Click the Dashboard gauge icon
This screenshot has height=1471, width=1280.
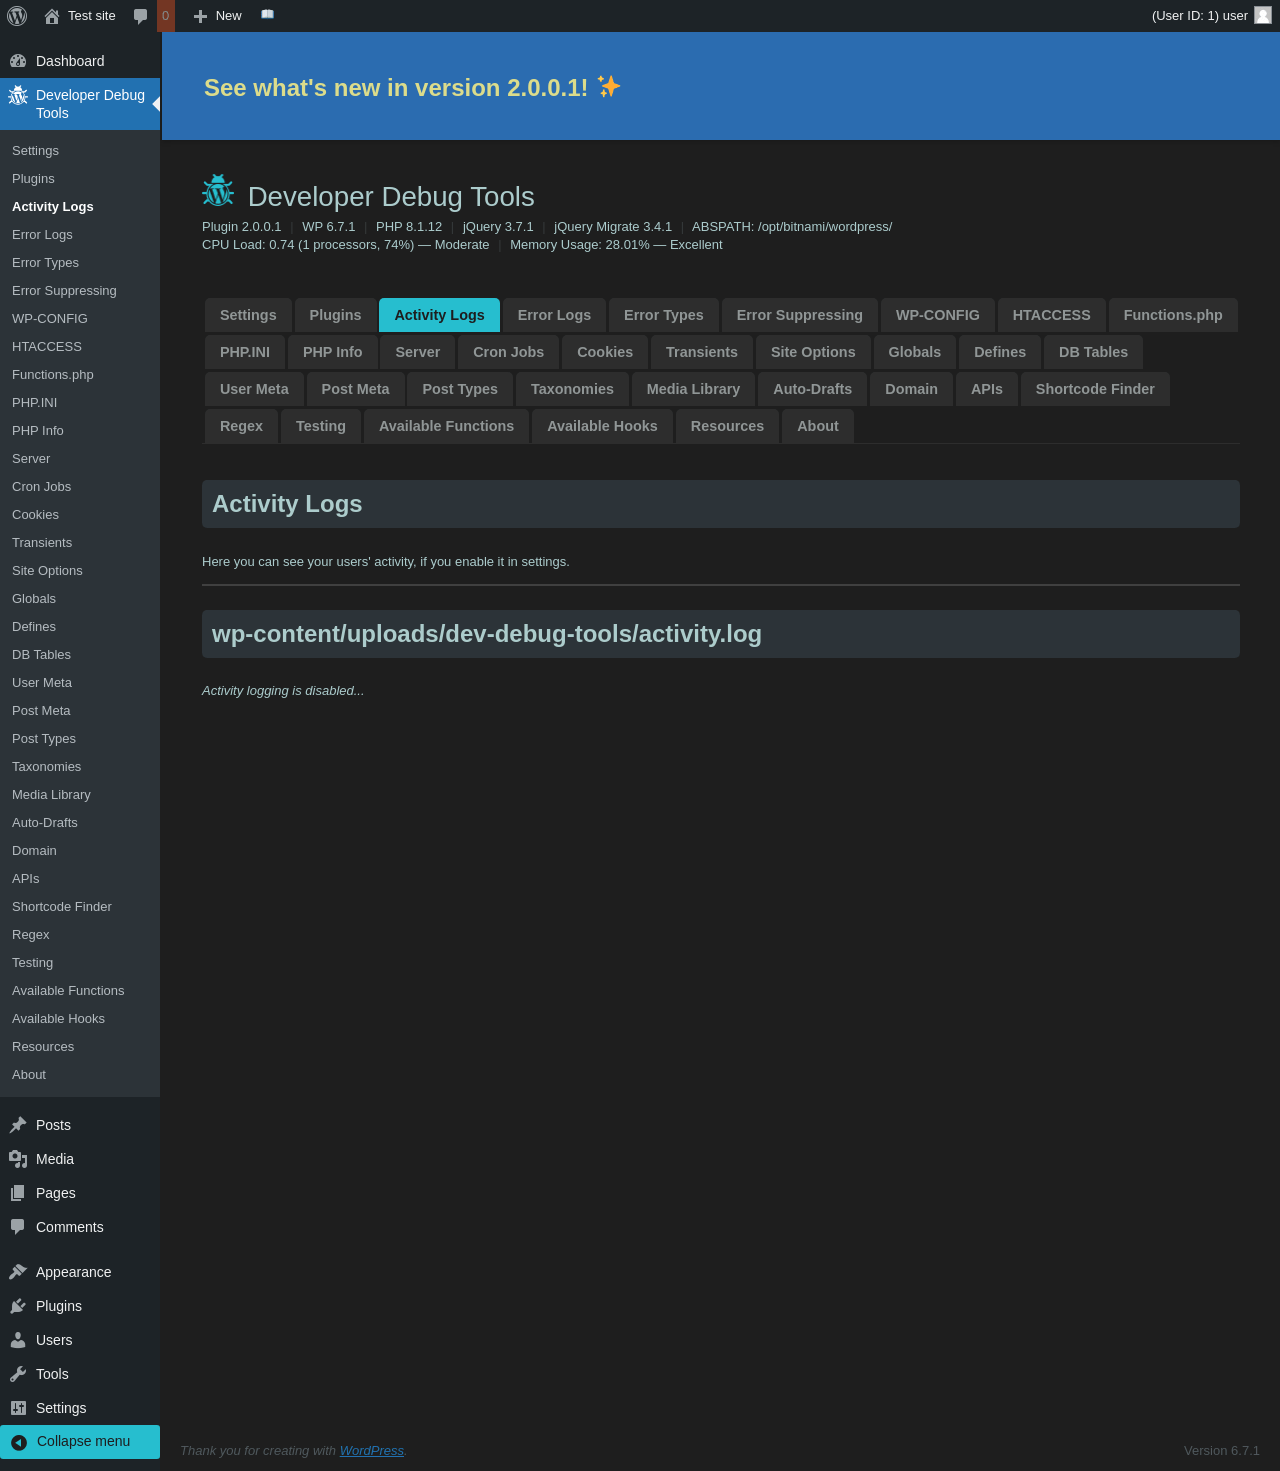[x=18, y=61]
